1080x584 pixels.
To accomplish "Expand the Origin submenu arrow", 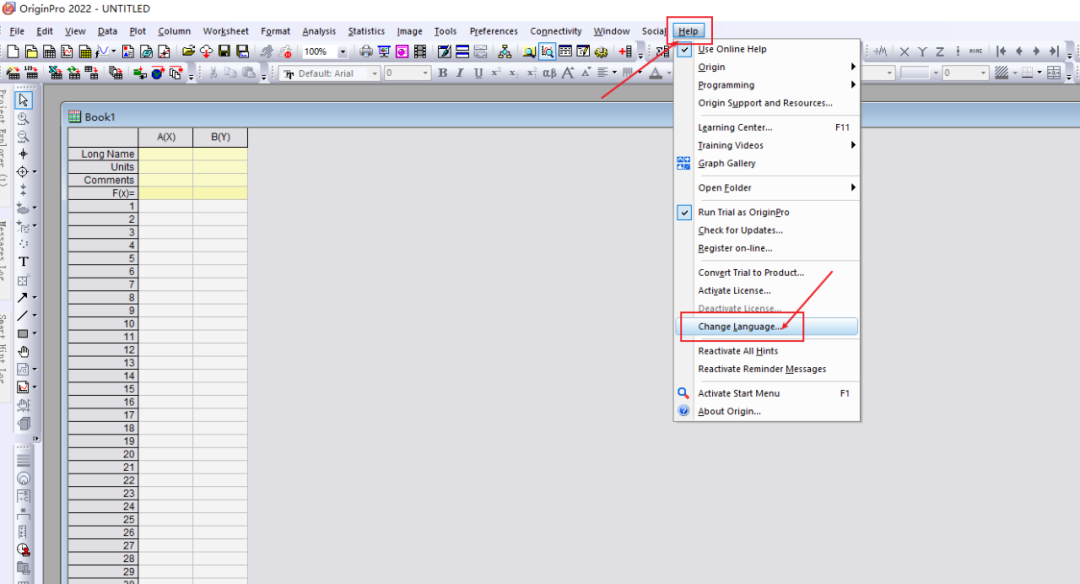I will 853,67.
